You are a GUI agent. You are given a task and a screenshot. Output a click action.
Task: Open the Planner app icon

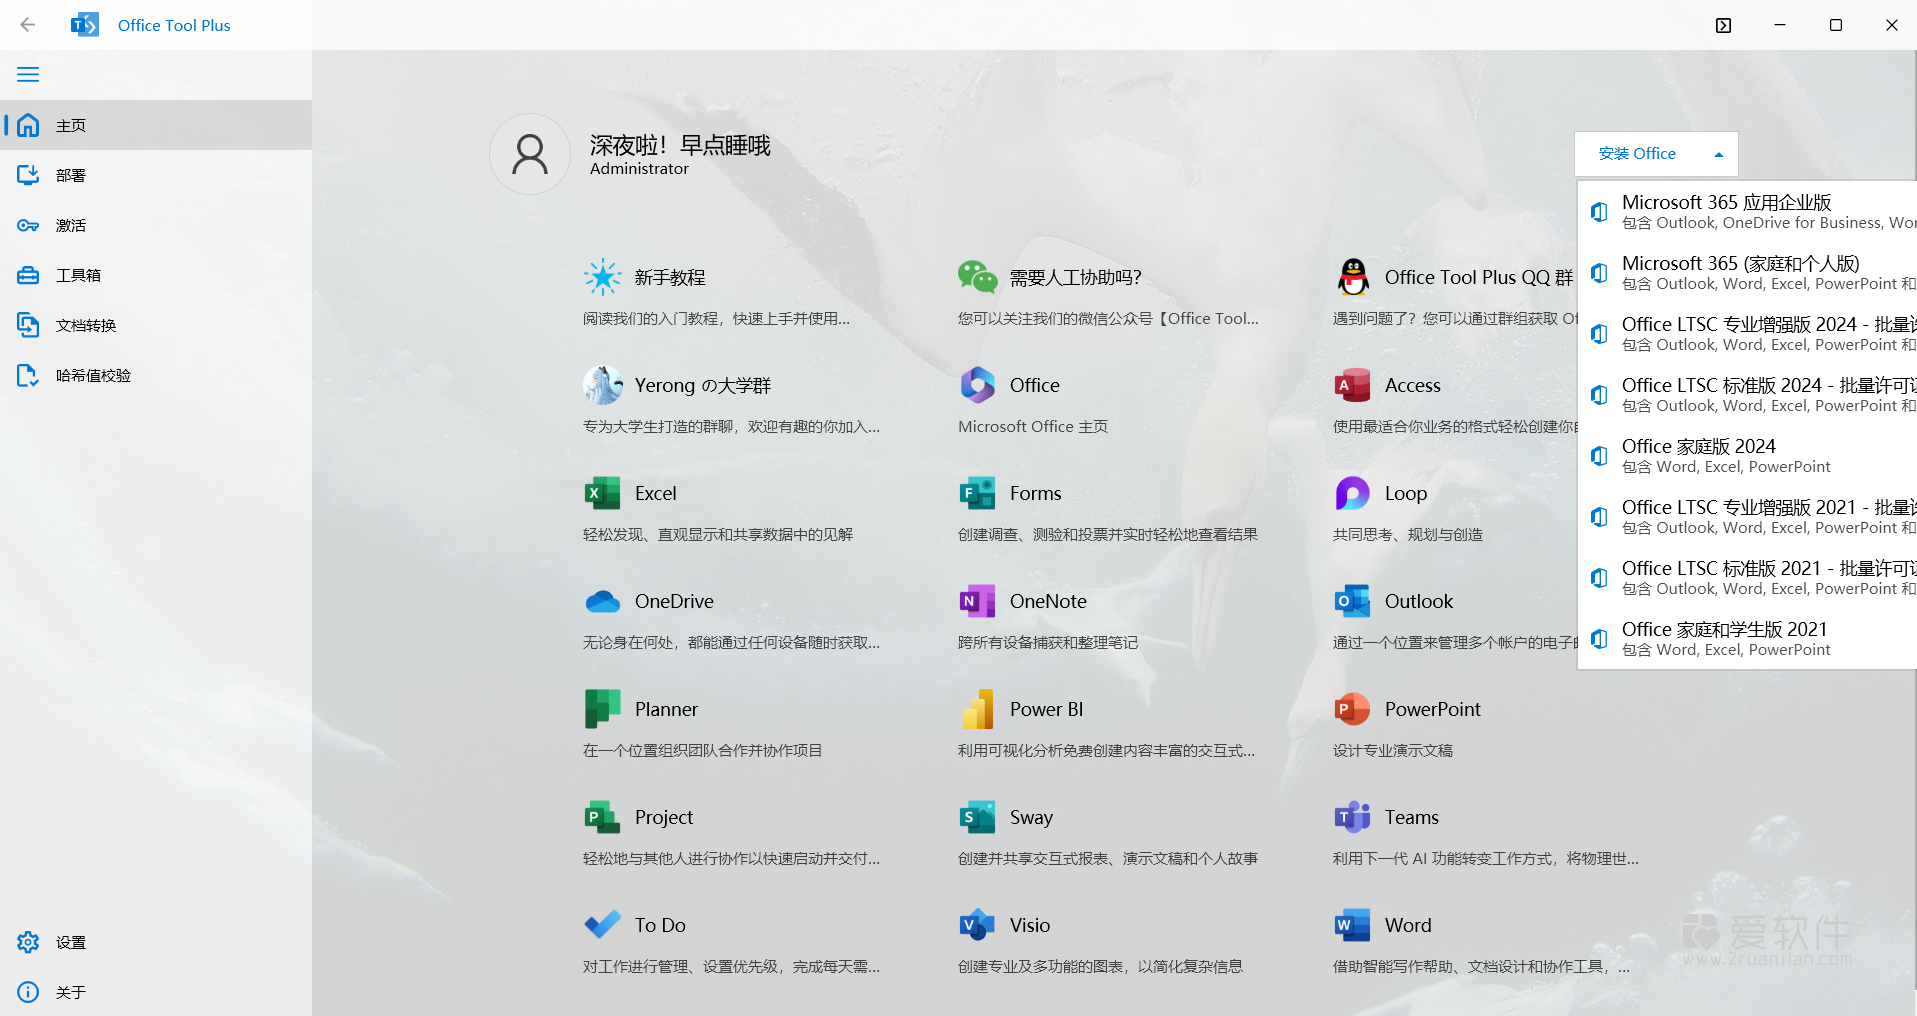(603, 709)
